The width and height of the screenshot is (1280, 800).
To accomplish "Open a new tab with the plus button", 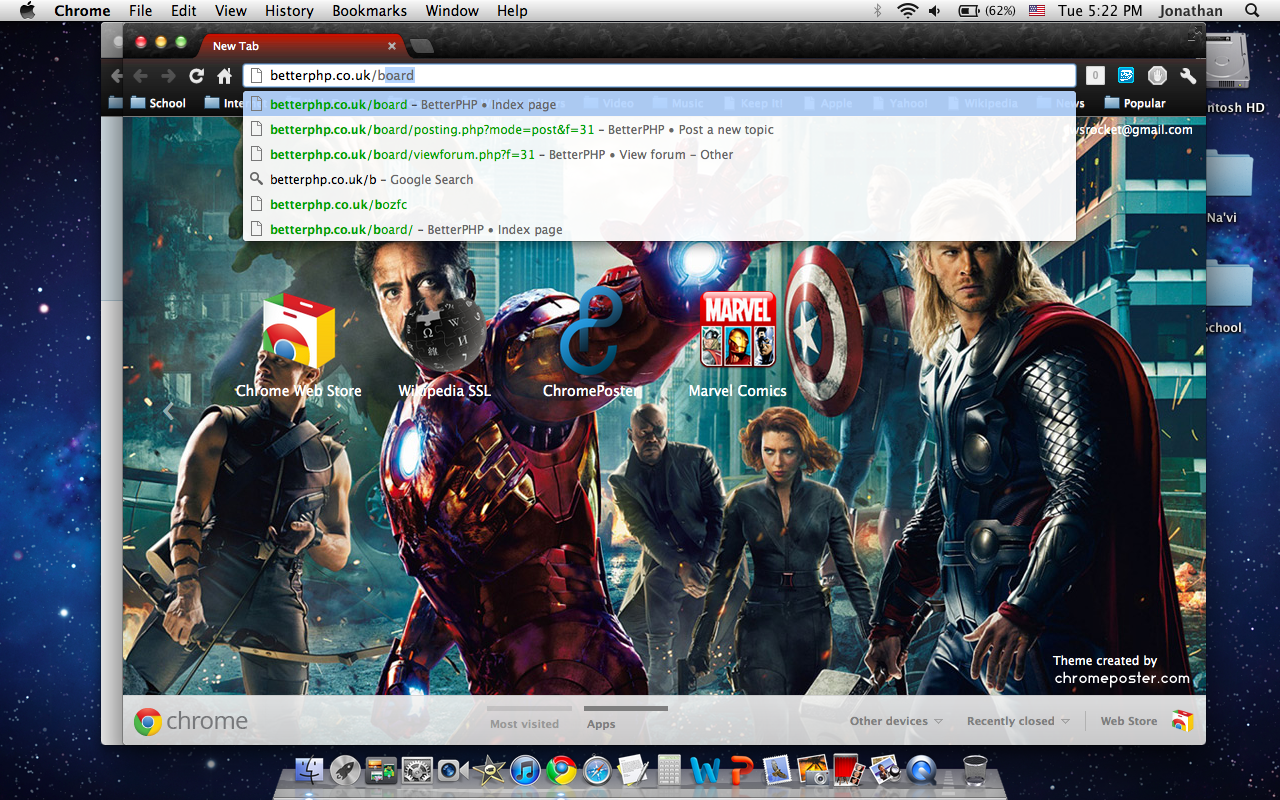I will [x=422, y=46].
